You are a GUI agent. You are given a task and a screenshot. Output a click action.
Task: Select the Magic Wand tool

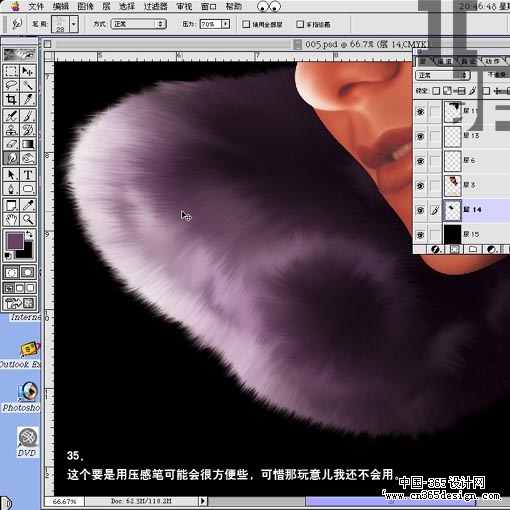pos(28,86)
